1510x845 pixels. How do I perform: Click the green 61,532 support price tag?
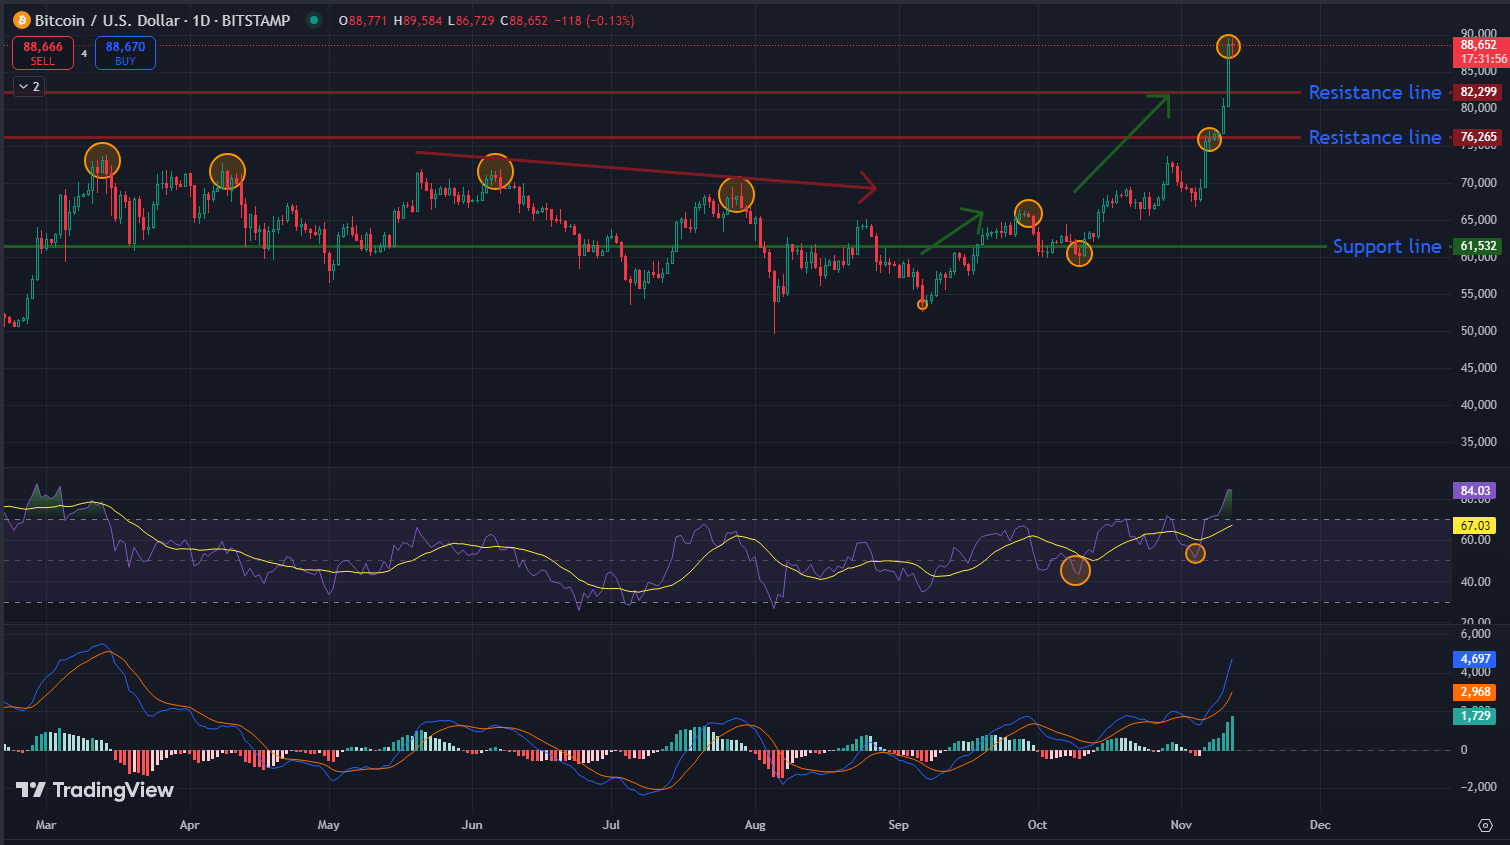(1479, 246)
